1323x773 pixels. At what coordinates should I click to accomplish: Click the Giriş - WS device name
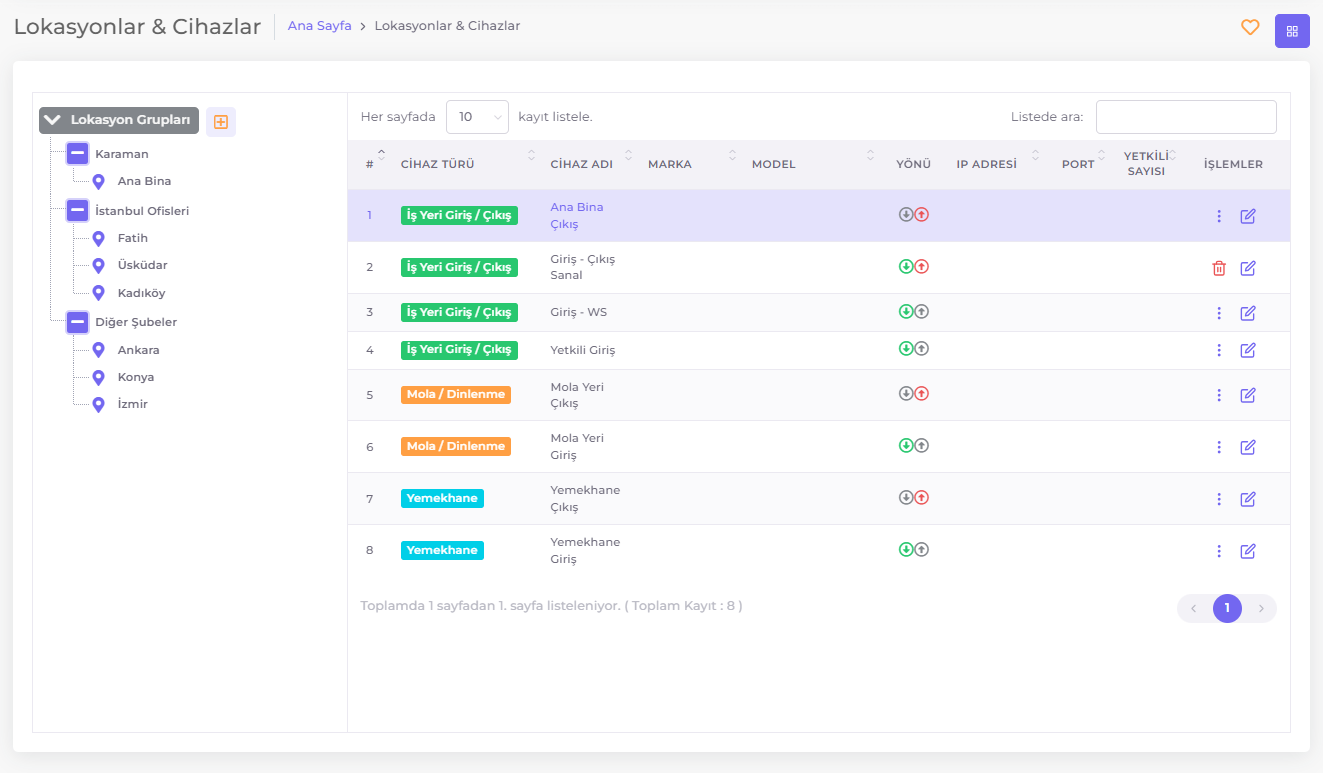pyautogui.click(x=579, y=312)
